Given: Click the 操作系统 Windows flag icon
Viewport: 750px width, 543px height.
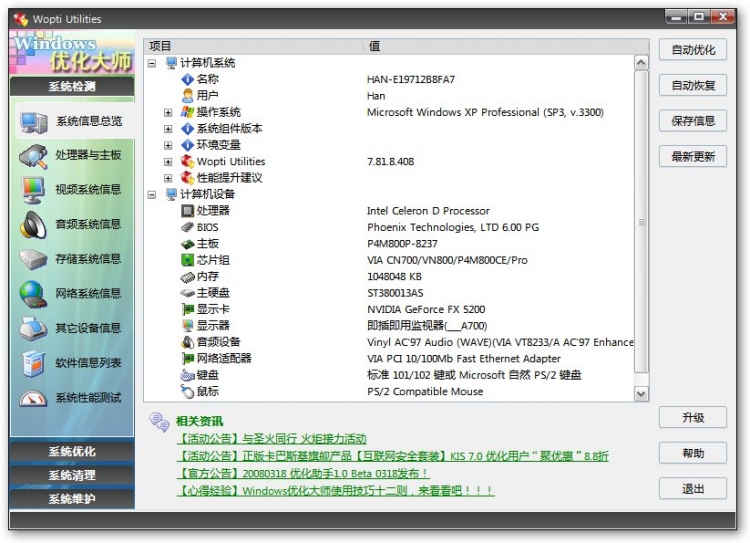Looking at the screenshot, I should tap(187, 112).
